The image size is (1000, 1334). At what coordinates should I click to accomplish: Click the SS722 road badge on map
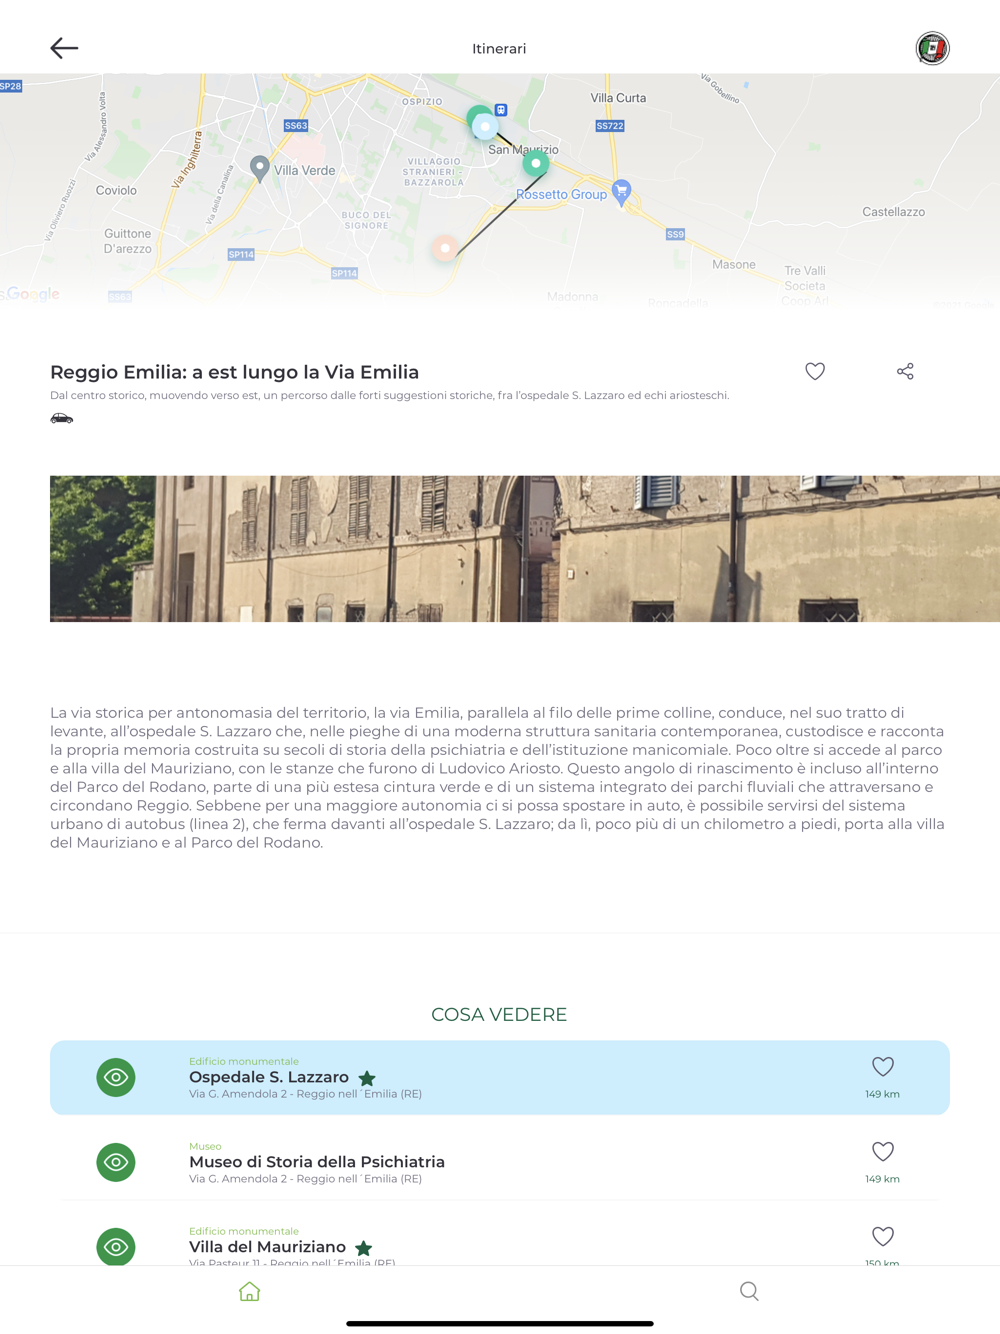point(610,126)
